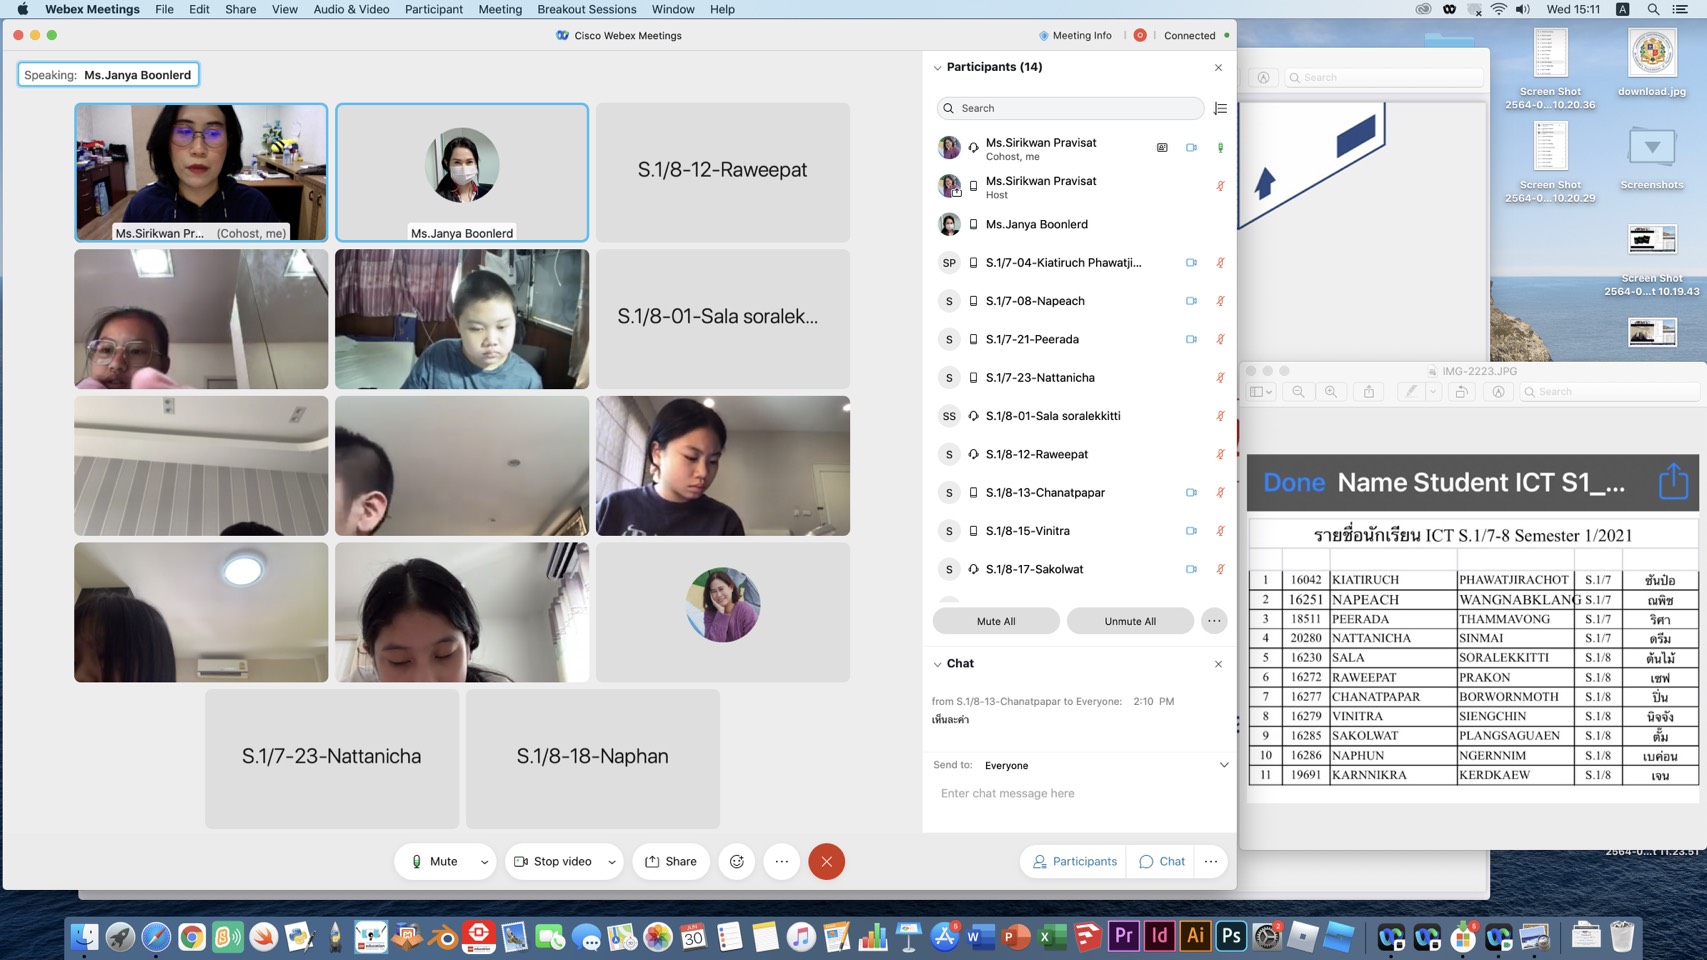Click the content share icon of cohost row

point(1162,148)
